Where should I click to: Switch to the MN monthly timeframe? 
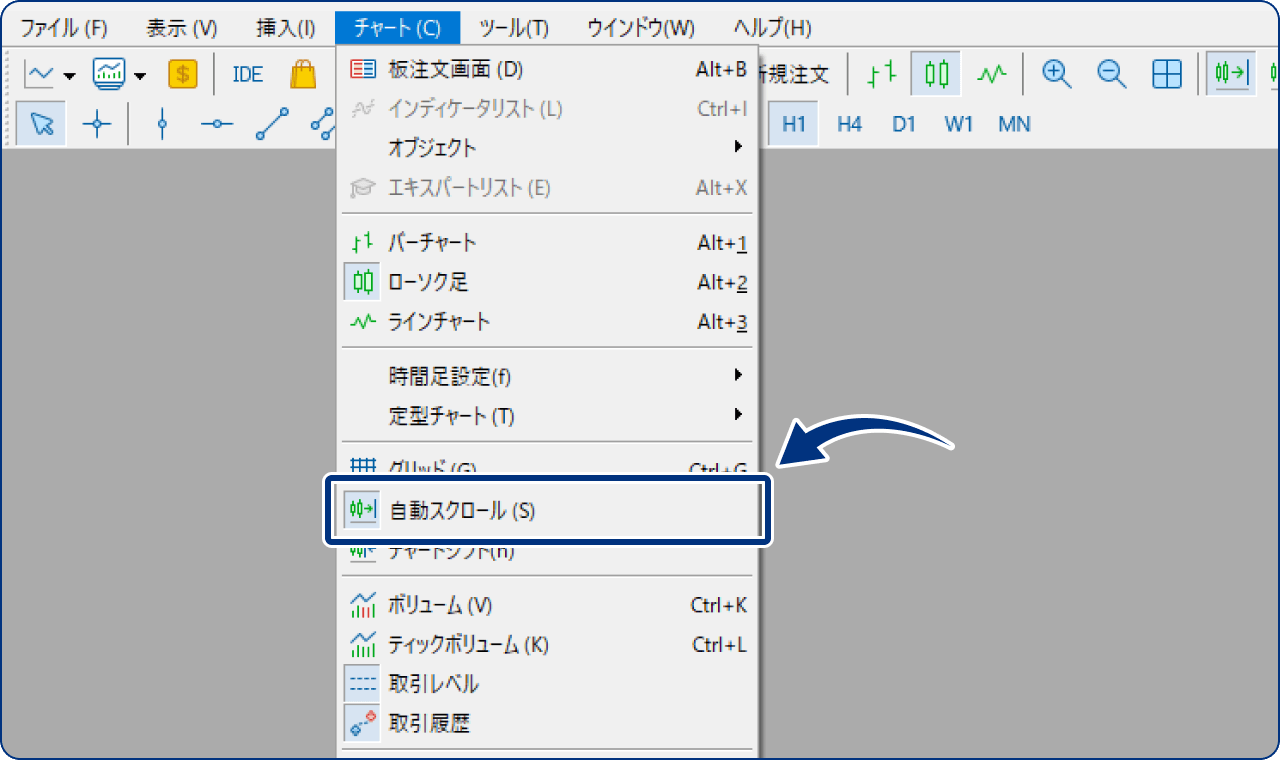tap(1014, 124)
